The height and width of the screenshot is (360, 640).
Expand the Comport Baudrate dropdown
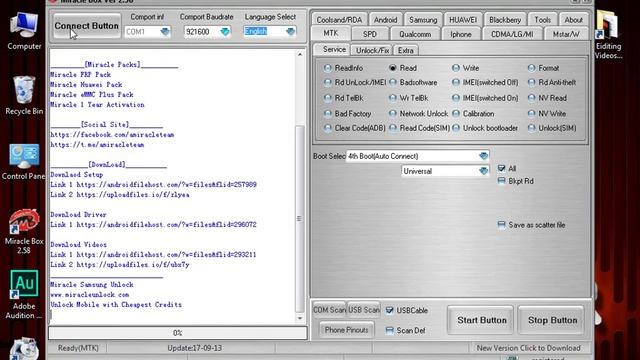click(x=225, y=31)
